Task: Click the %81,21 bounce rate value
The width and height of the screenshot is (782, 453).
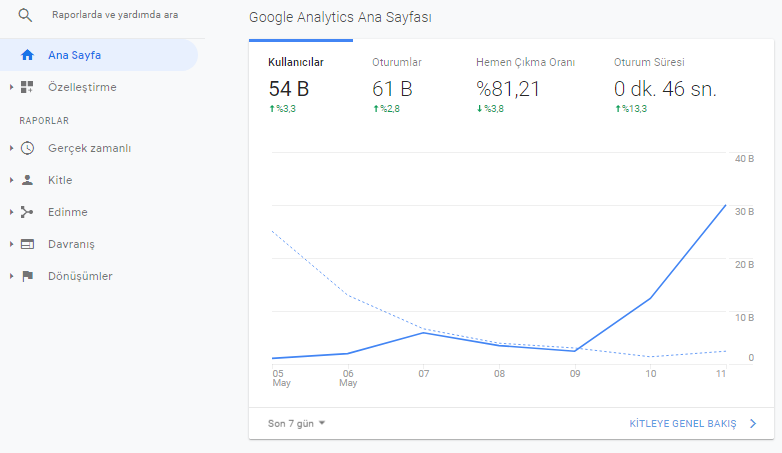Action: point(508,89)
